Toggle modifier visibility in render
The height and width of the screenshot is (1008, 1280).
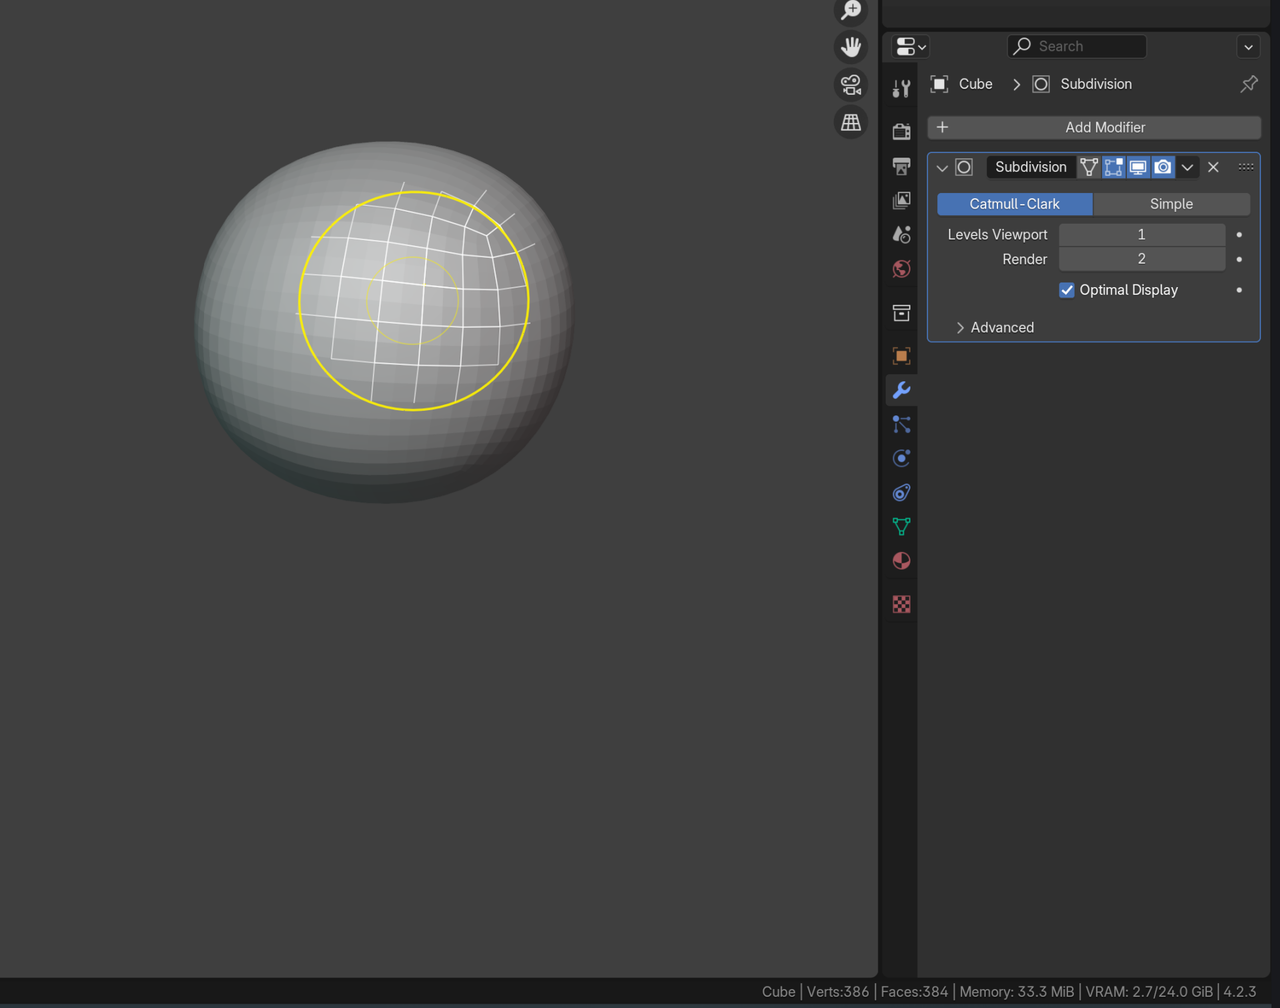click(1162, 167)
